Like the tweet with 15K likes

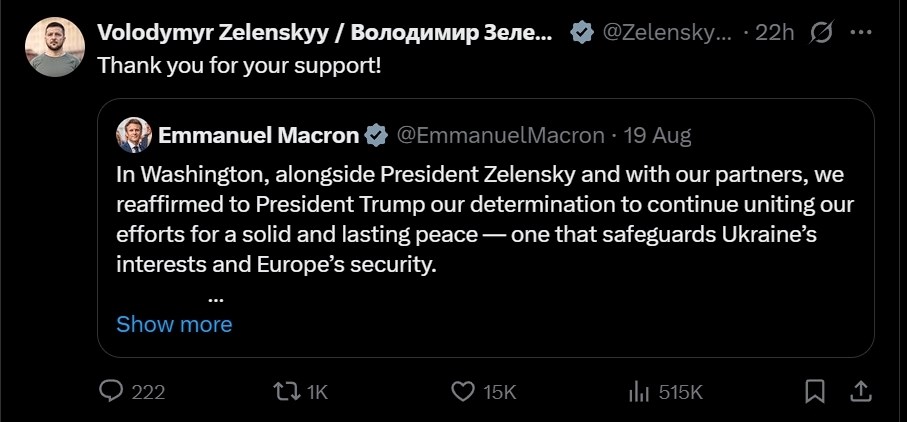coord(462,392)
